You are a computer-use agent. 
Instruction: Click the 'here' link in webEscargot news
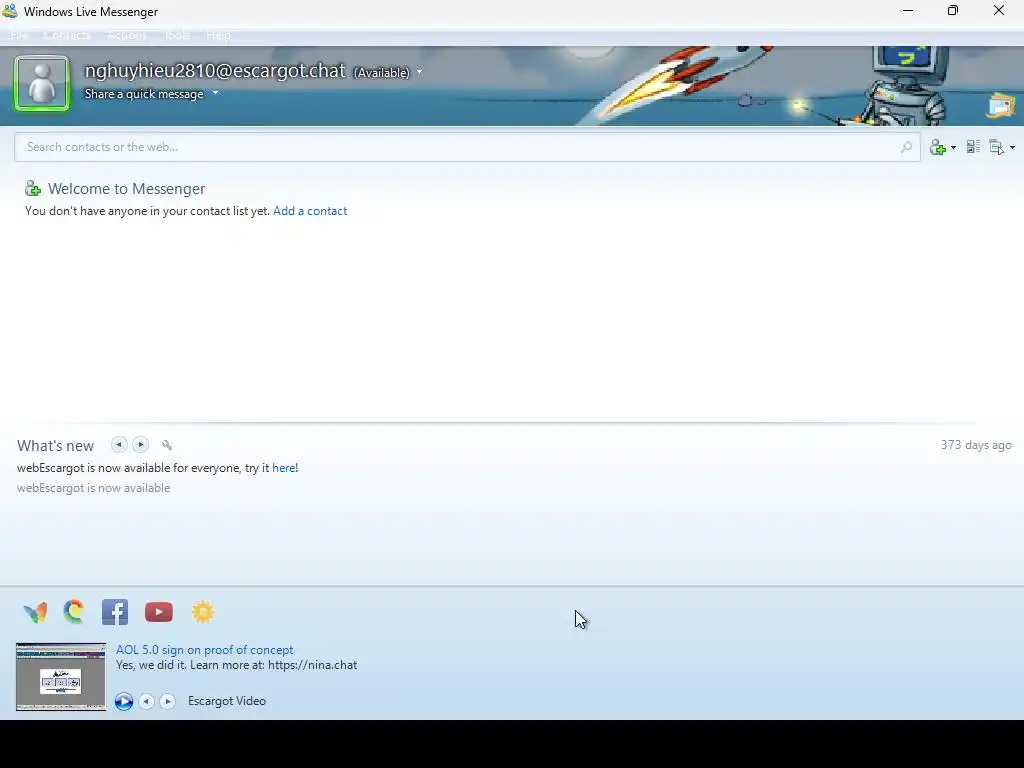(x=283, y=468)
